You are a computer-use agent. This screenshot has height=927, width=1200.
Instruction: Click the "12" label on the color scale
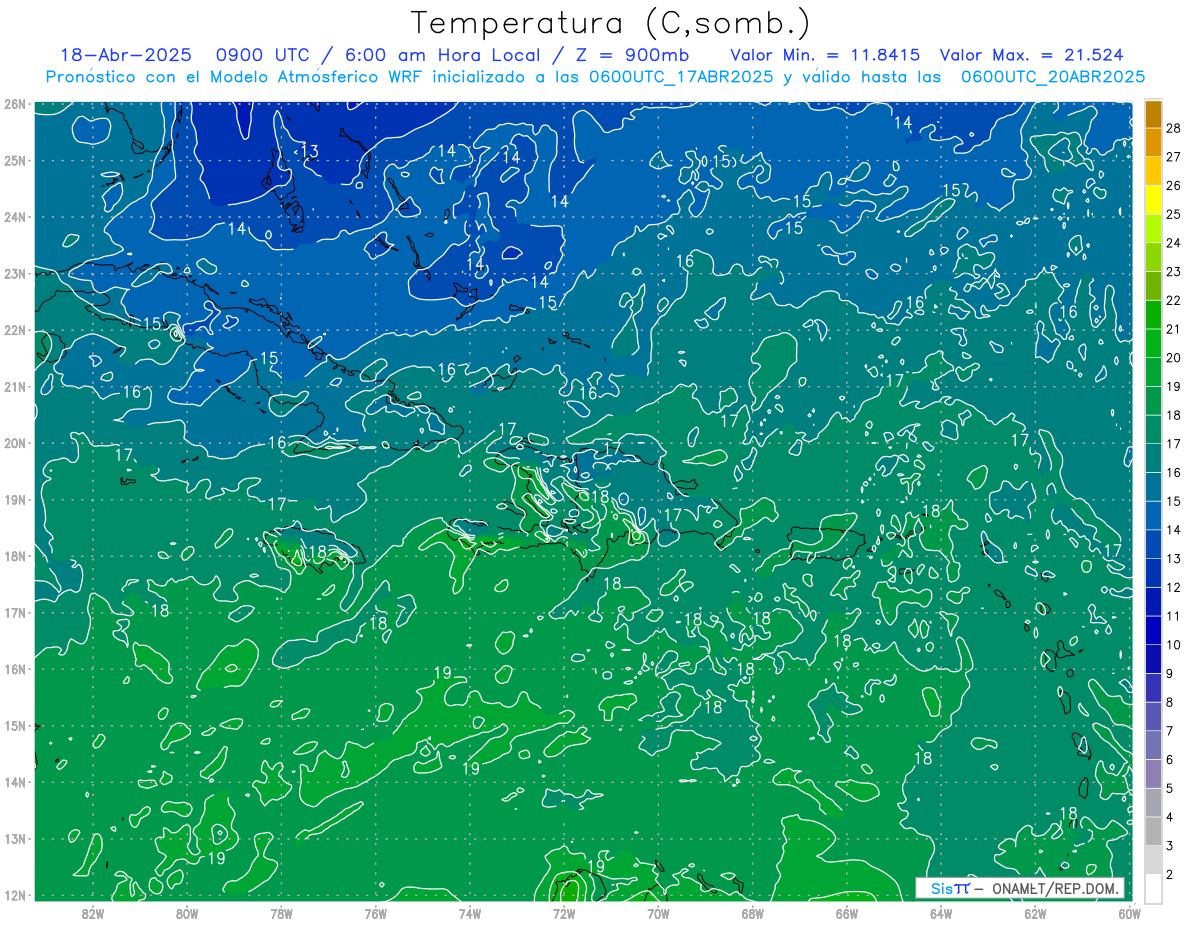[1173, 587]
